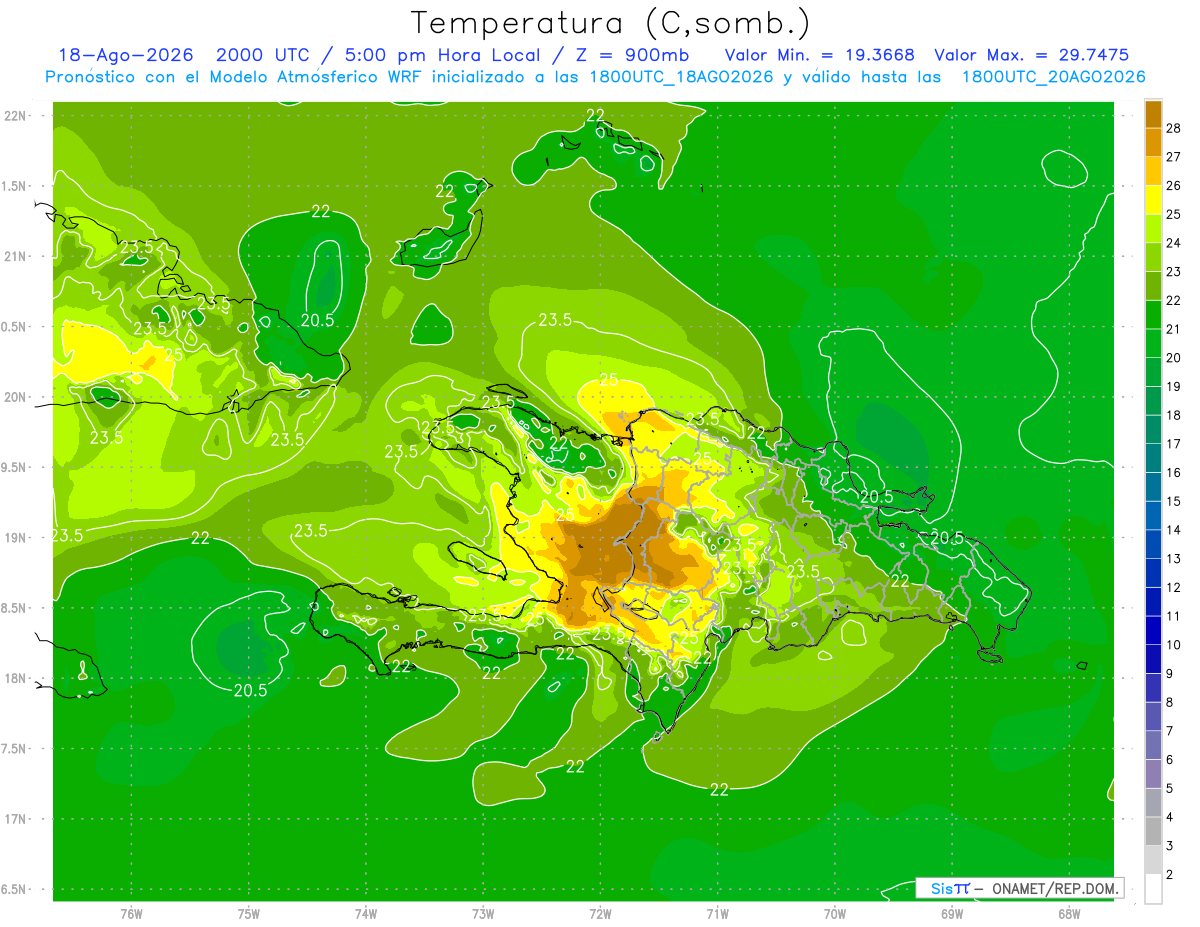Click the "75W" longitude axis label
This screenshot has width=1200, height=927.
(x=249, y=914)
